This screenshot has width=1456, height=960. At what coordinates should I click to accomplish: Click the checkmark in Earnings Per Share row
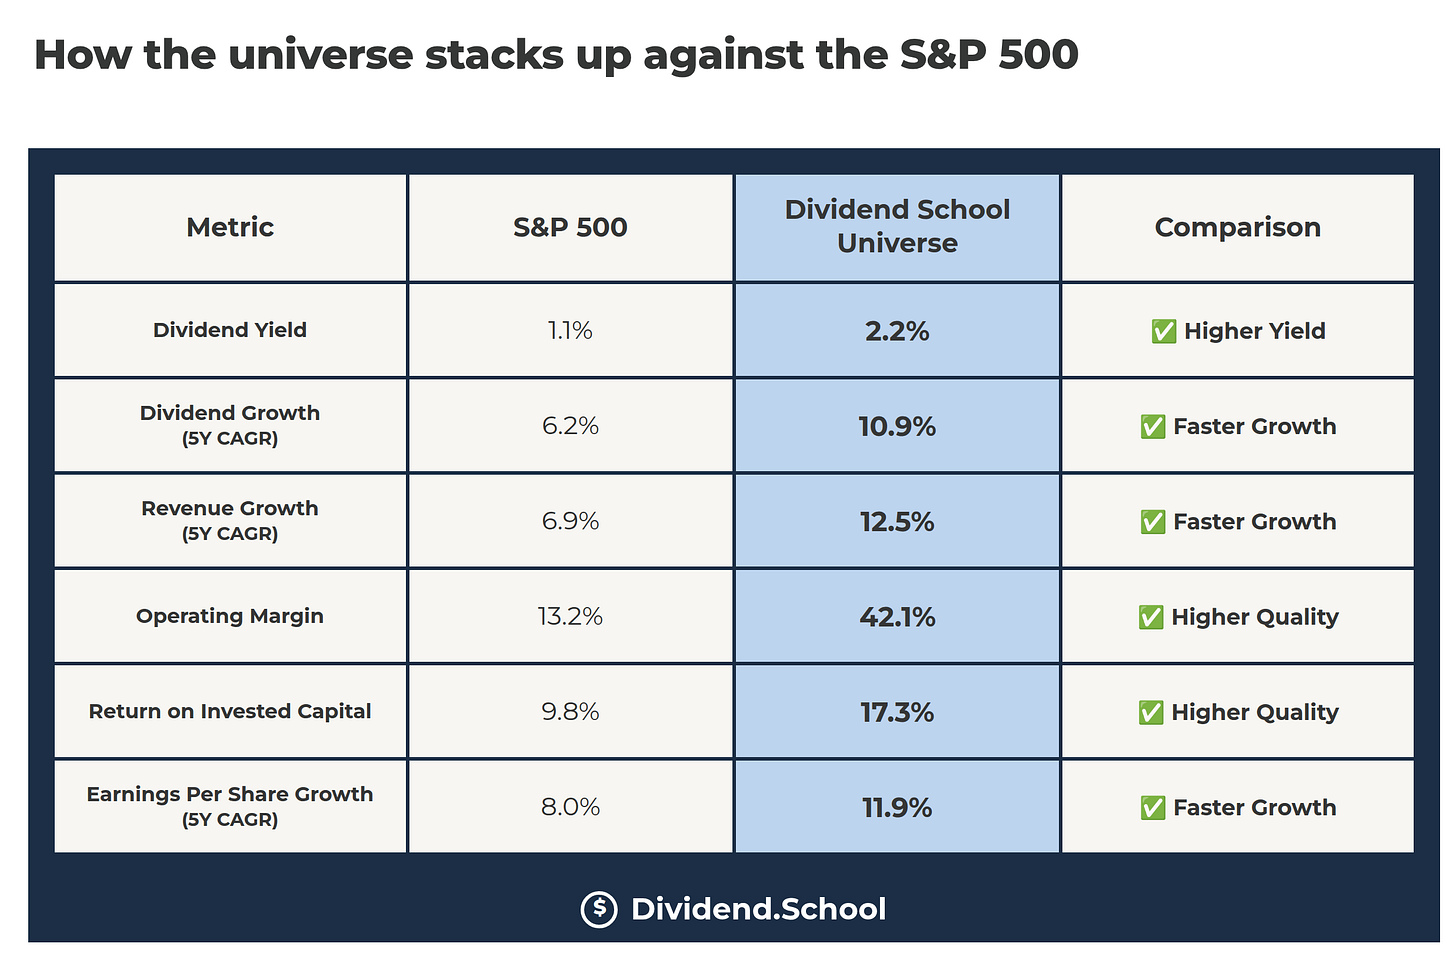click(x=1153, y=808)
